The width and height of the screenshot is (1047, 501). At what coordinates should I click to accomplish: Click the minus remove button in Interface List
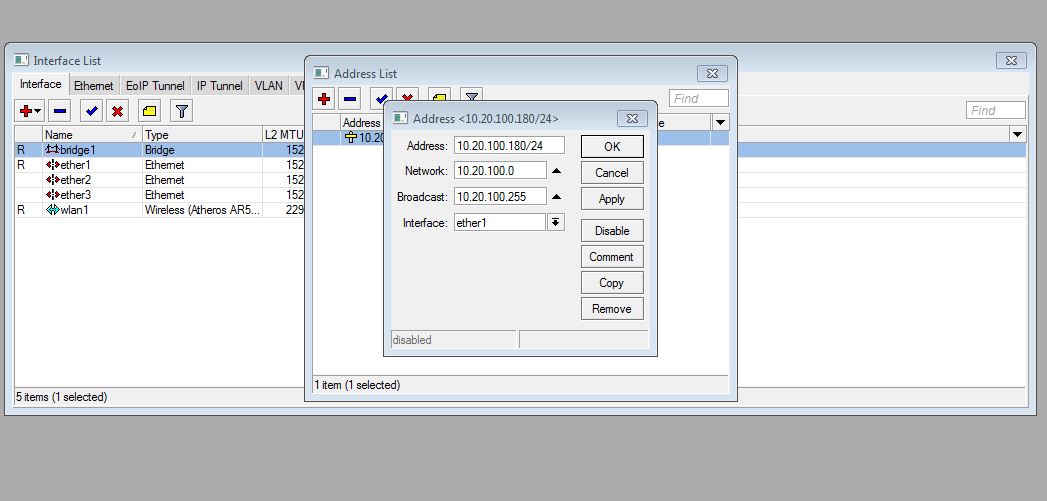pyautogui.click(x=59, y=111)
